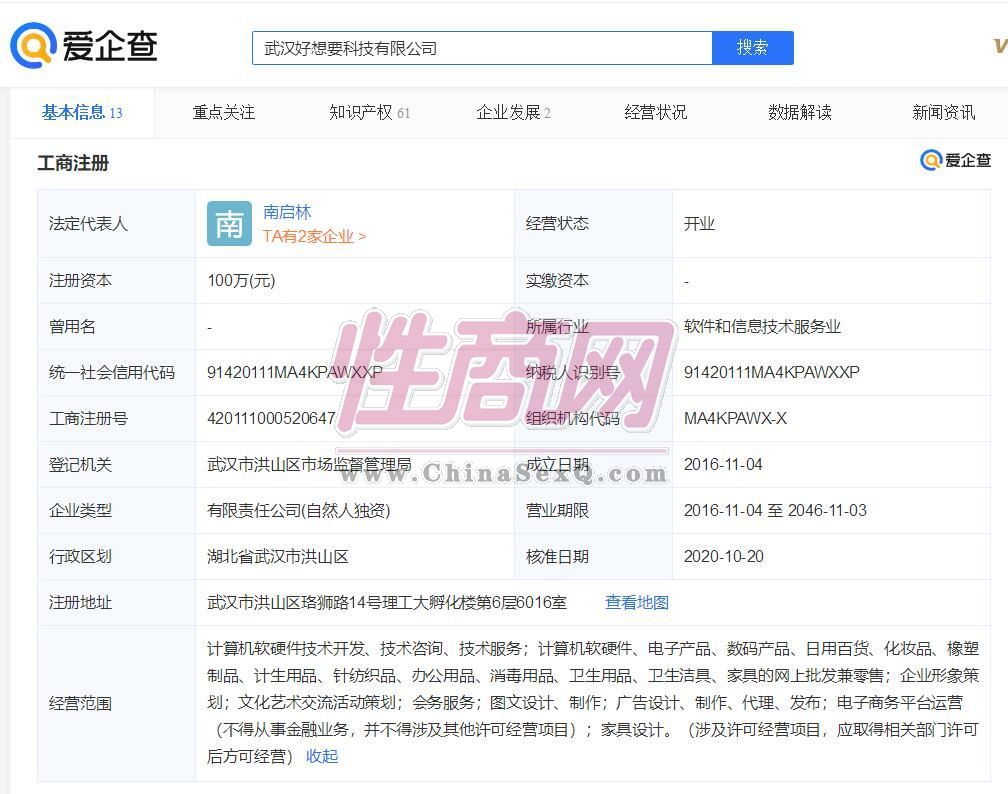Click 查看地图 to view address map

click(637, 602)
